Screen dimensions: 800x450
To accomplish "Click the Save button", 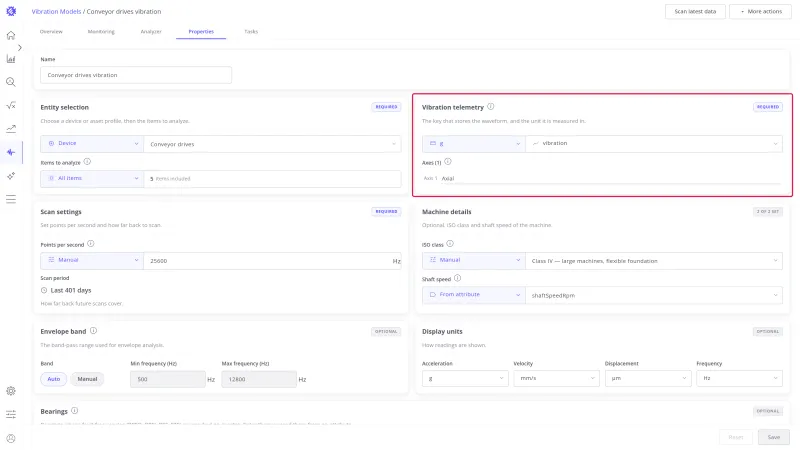I will click(774, 437).
